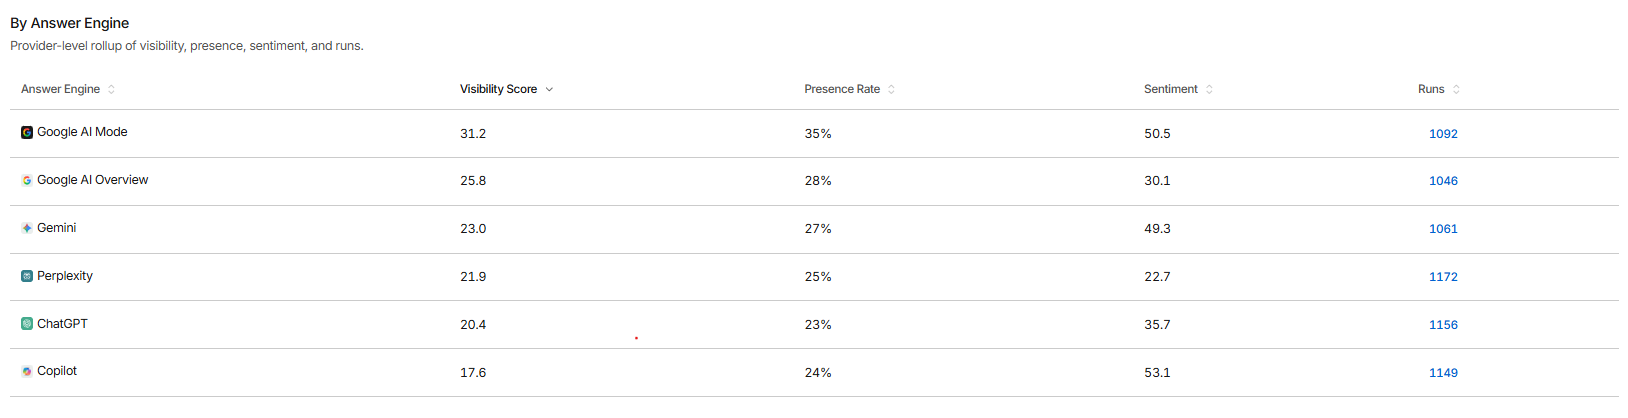Toggle sort arrows beside Sentiment header

coord(1209,89)
